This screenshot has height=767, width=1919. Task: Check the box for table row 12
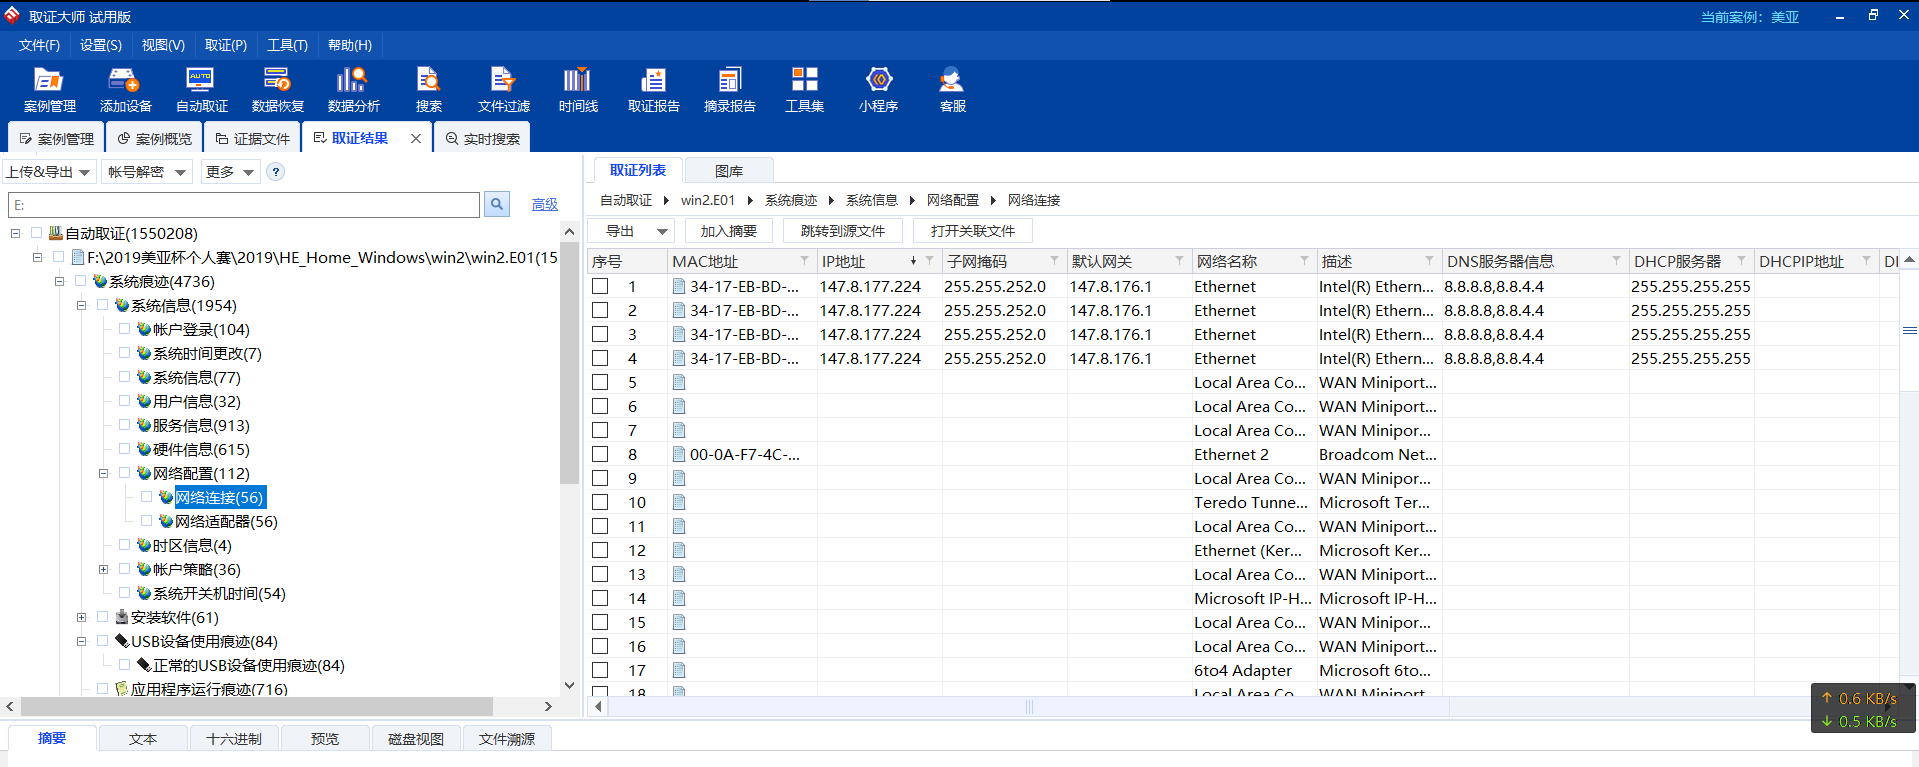click(600, 550)
